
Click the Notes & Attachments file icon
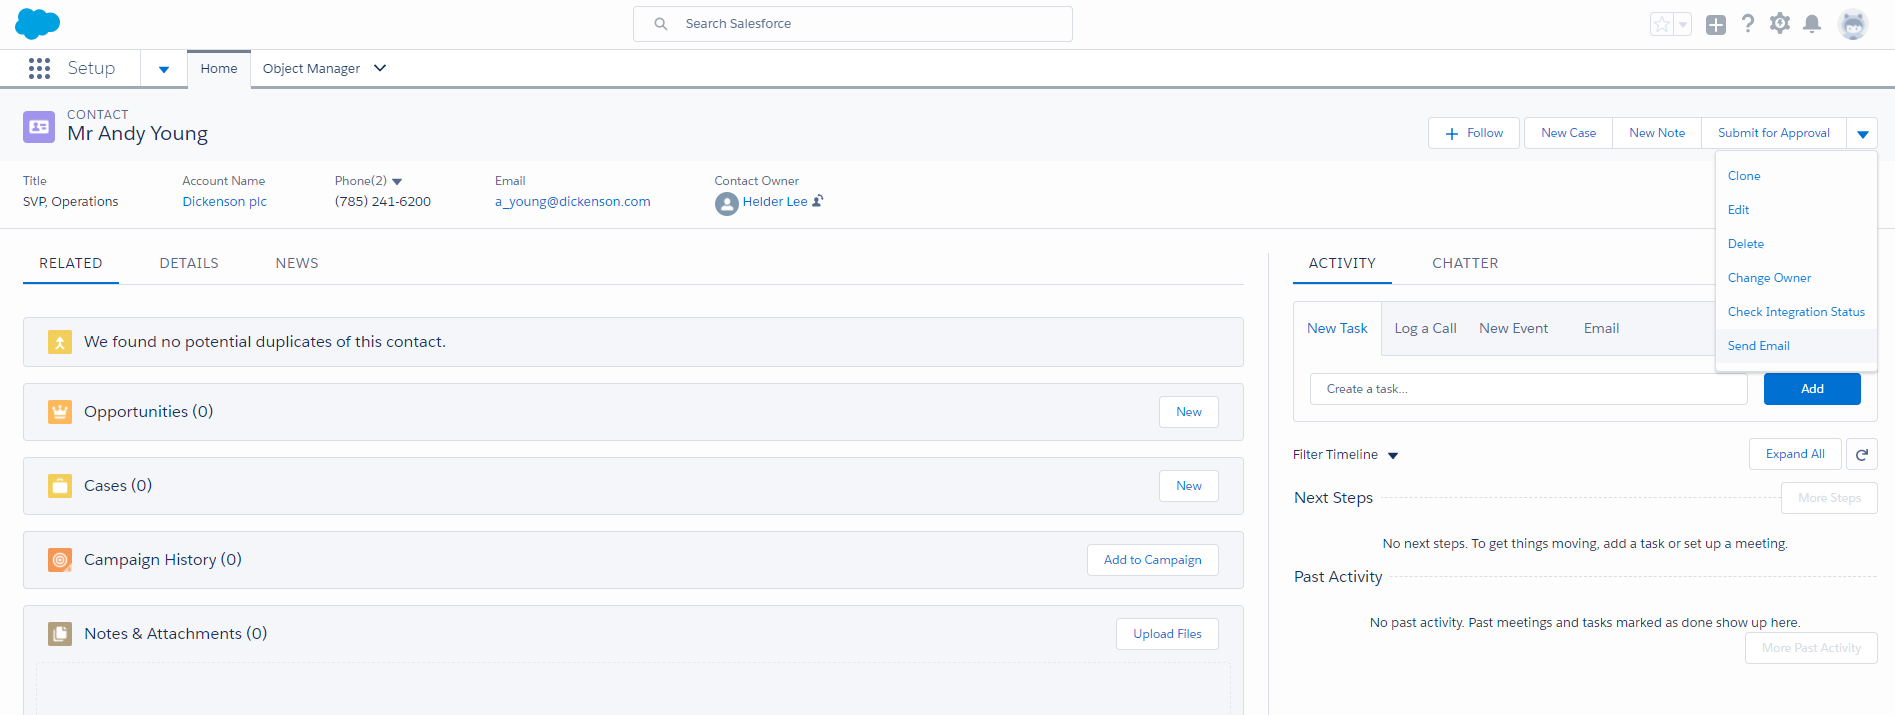point(60,634)
